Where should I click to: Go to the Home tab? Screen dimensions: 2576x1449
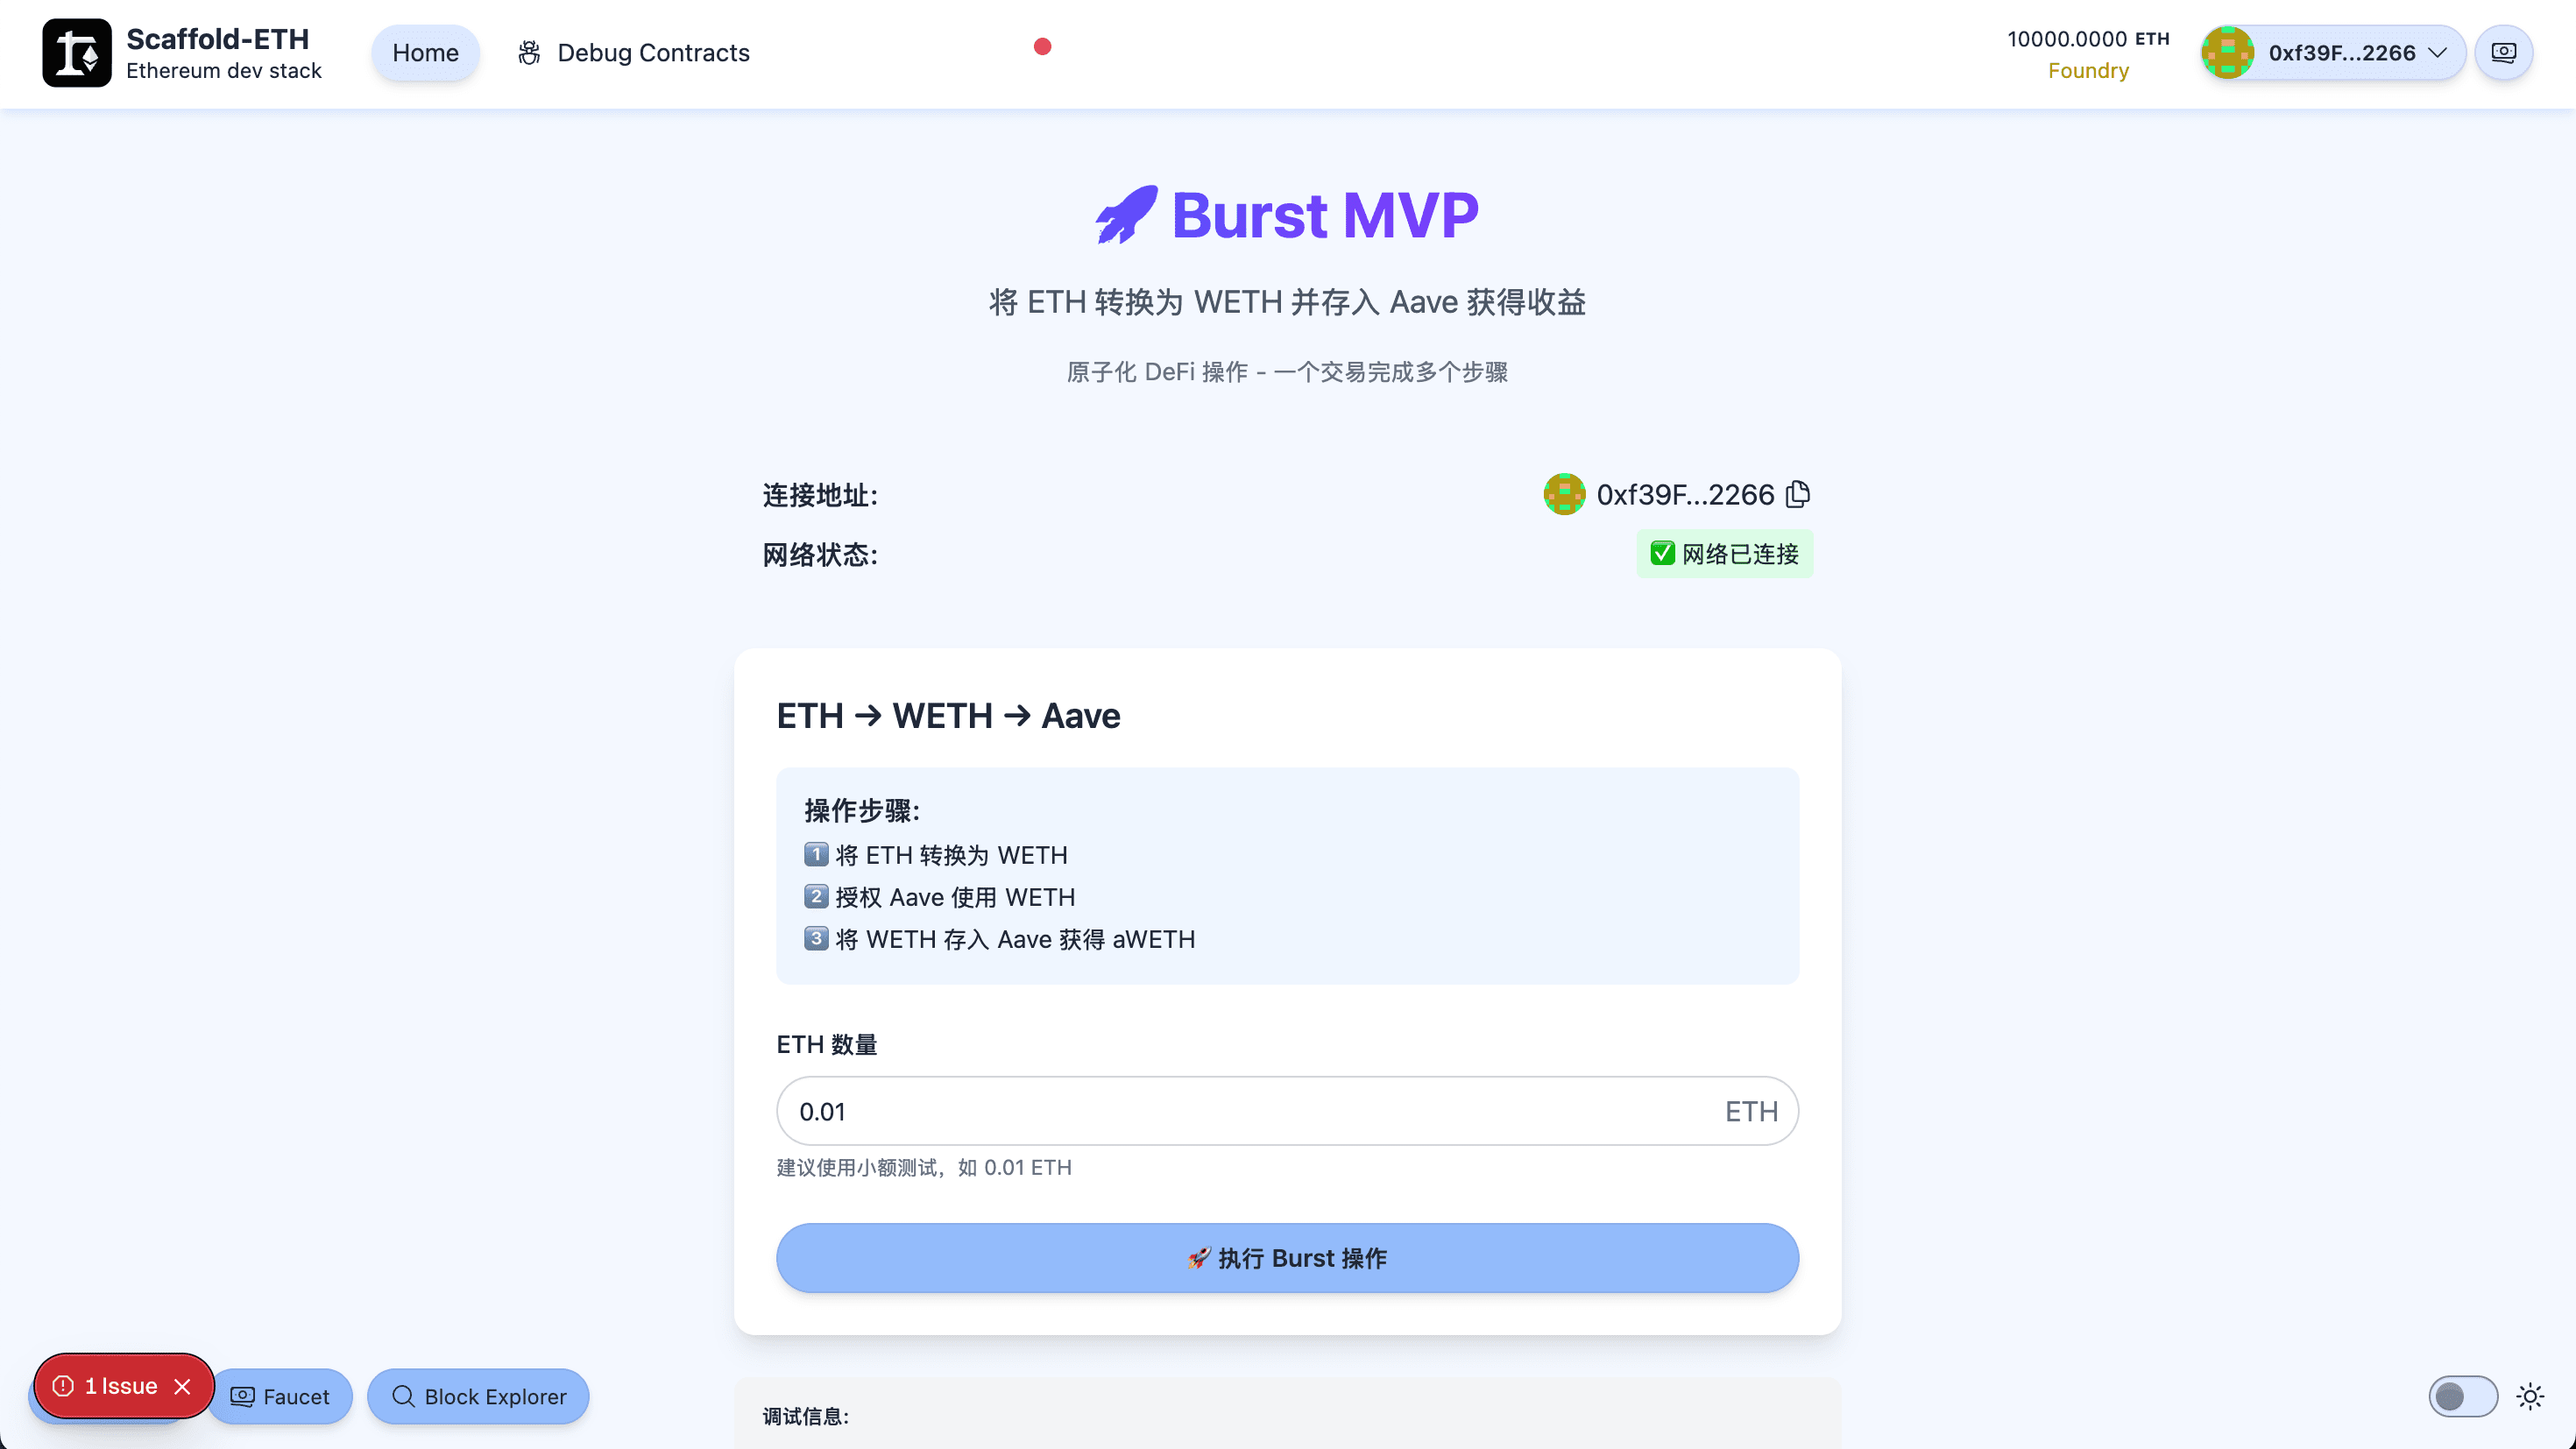425,53
